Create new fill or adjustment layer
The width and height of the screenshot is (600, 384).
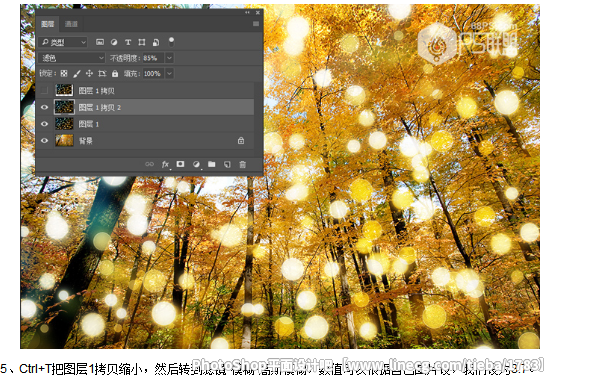[x=196, y=164]
